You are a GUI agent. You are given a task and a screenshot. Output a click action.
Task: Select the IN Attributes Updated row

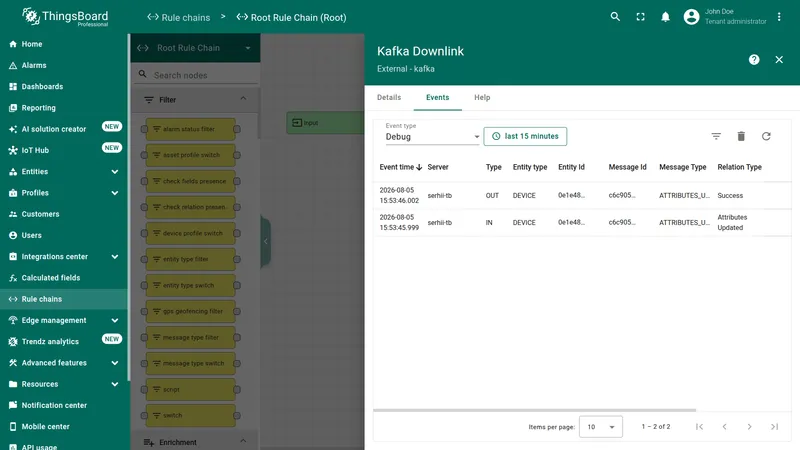coord(582,222)
